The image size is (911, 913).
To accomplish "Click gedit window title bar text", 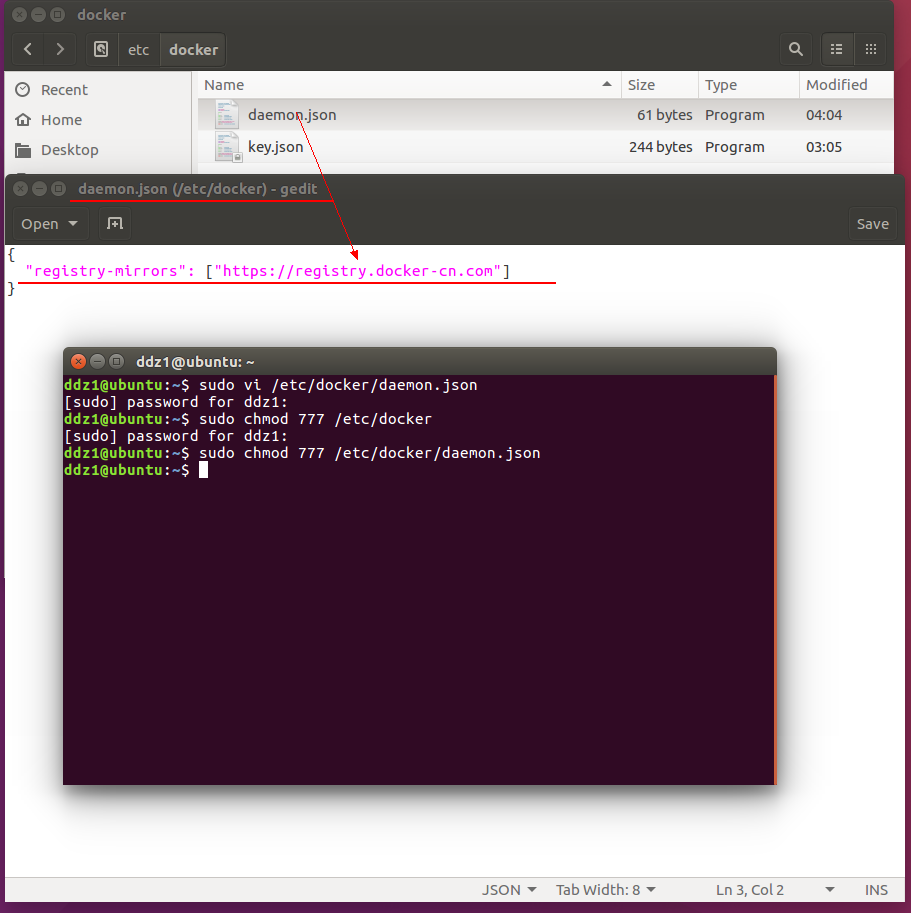I will click(198, 189).
